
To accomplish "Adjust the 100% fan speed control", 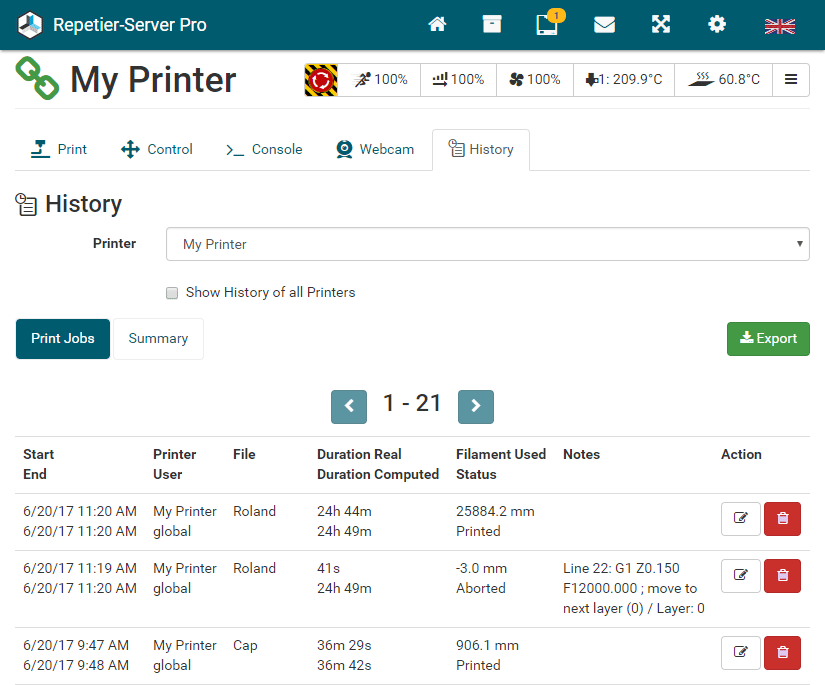I will click(x=534, y=80).
